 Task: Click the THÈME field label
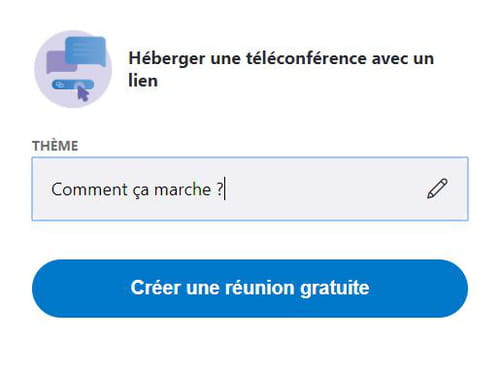coord(55,146)
